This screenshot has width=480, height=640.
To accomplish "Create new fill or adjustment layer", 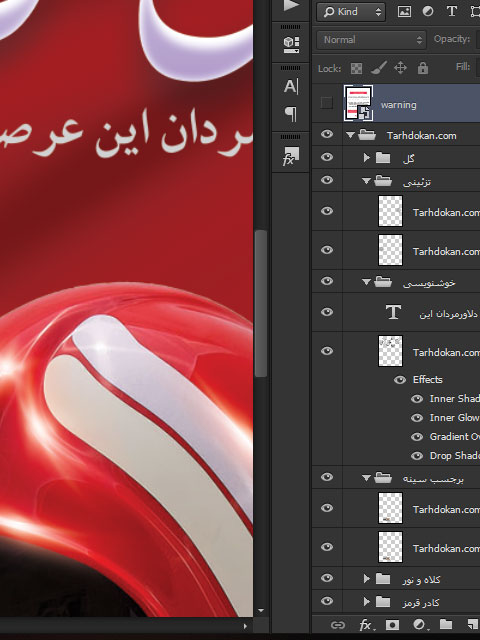I will [x=419, y=625].
